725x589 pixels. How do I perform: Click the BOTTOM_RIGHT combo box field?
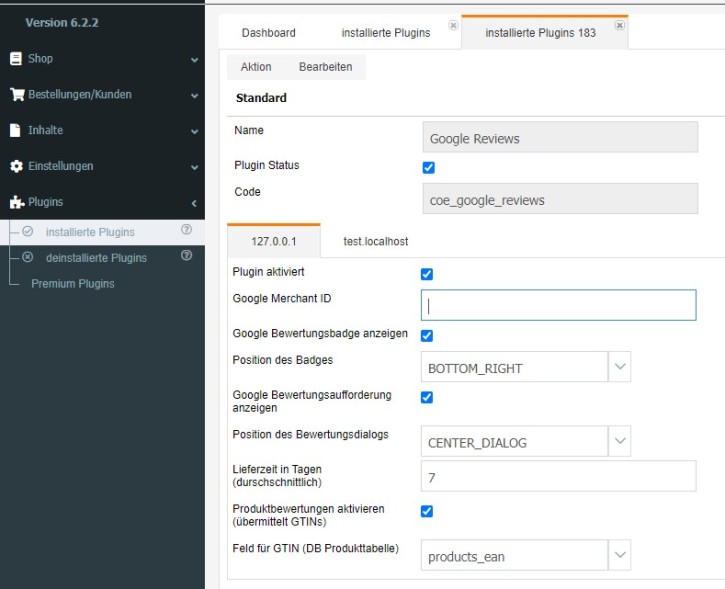pyautogui.click(x=514, y=367)
